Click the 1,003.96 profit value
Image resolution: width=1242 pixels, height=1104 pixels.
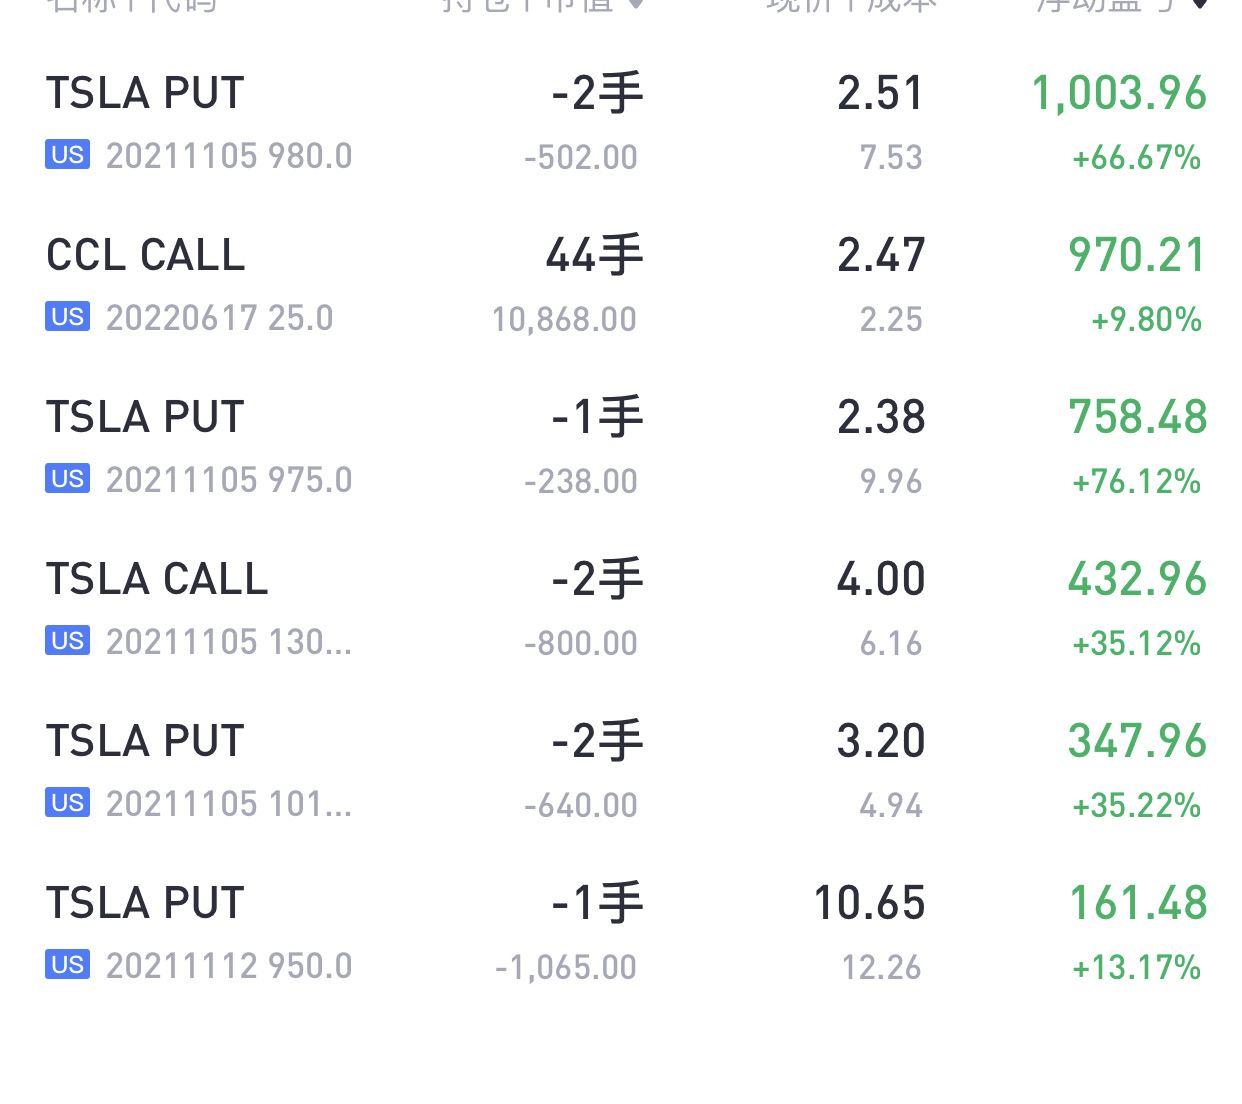coord(1119,93)
